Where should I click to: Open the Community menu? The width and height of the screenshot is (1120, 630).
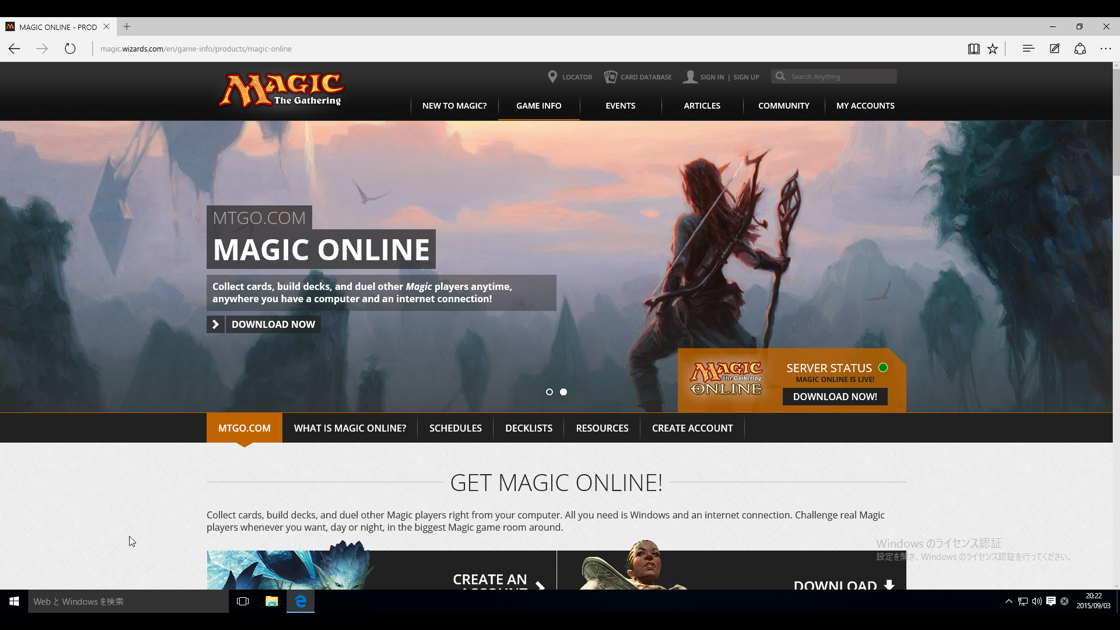point(784,106)
